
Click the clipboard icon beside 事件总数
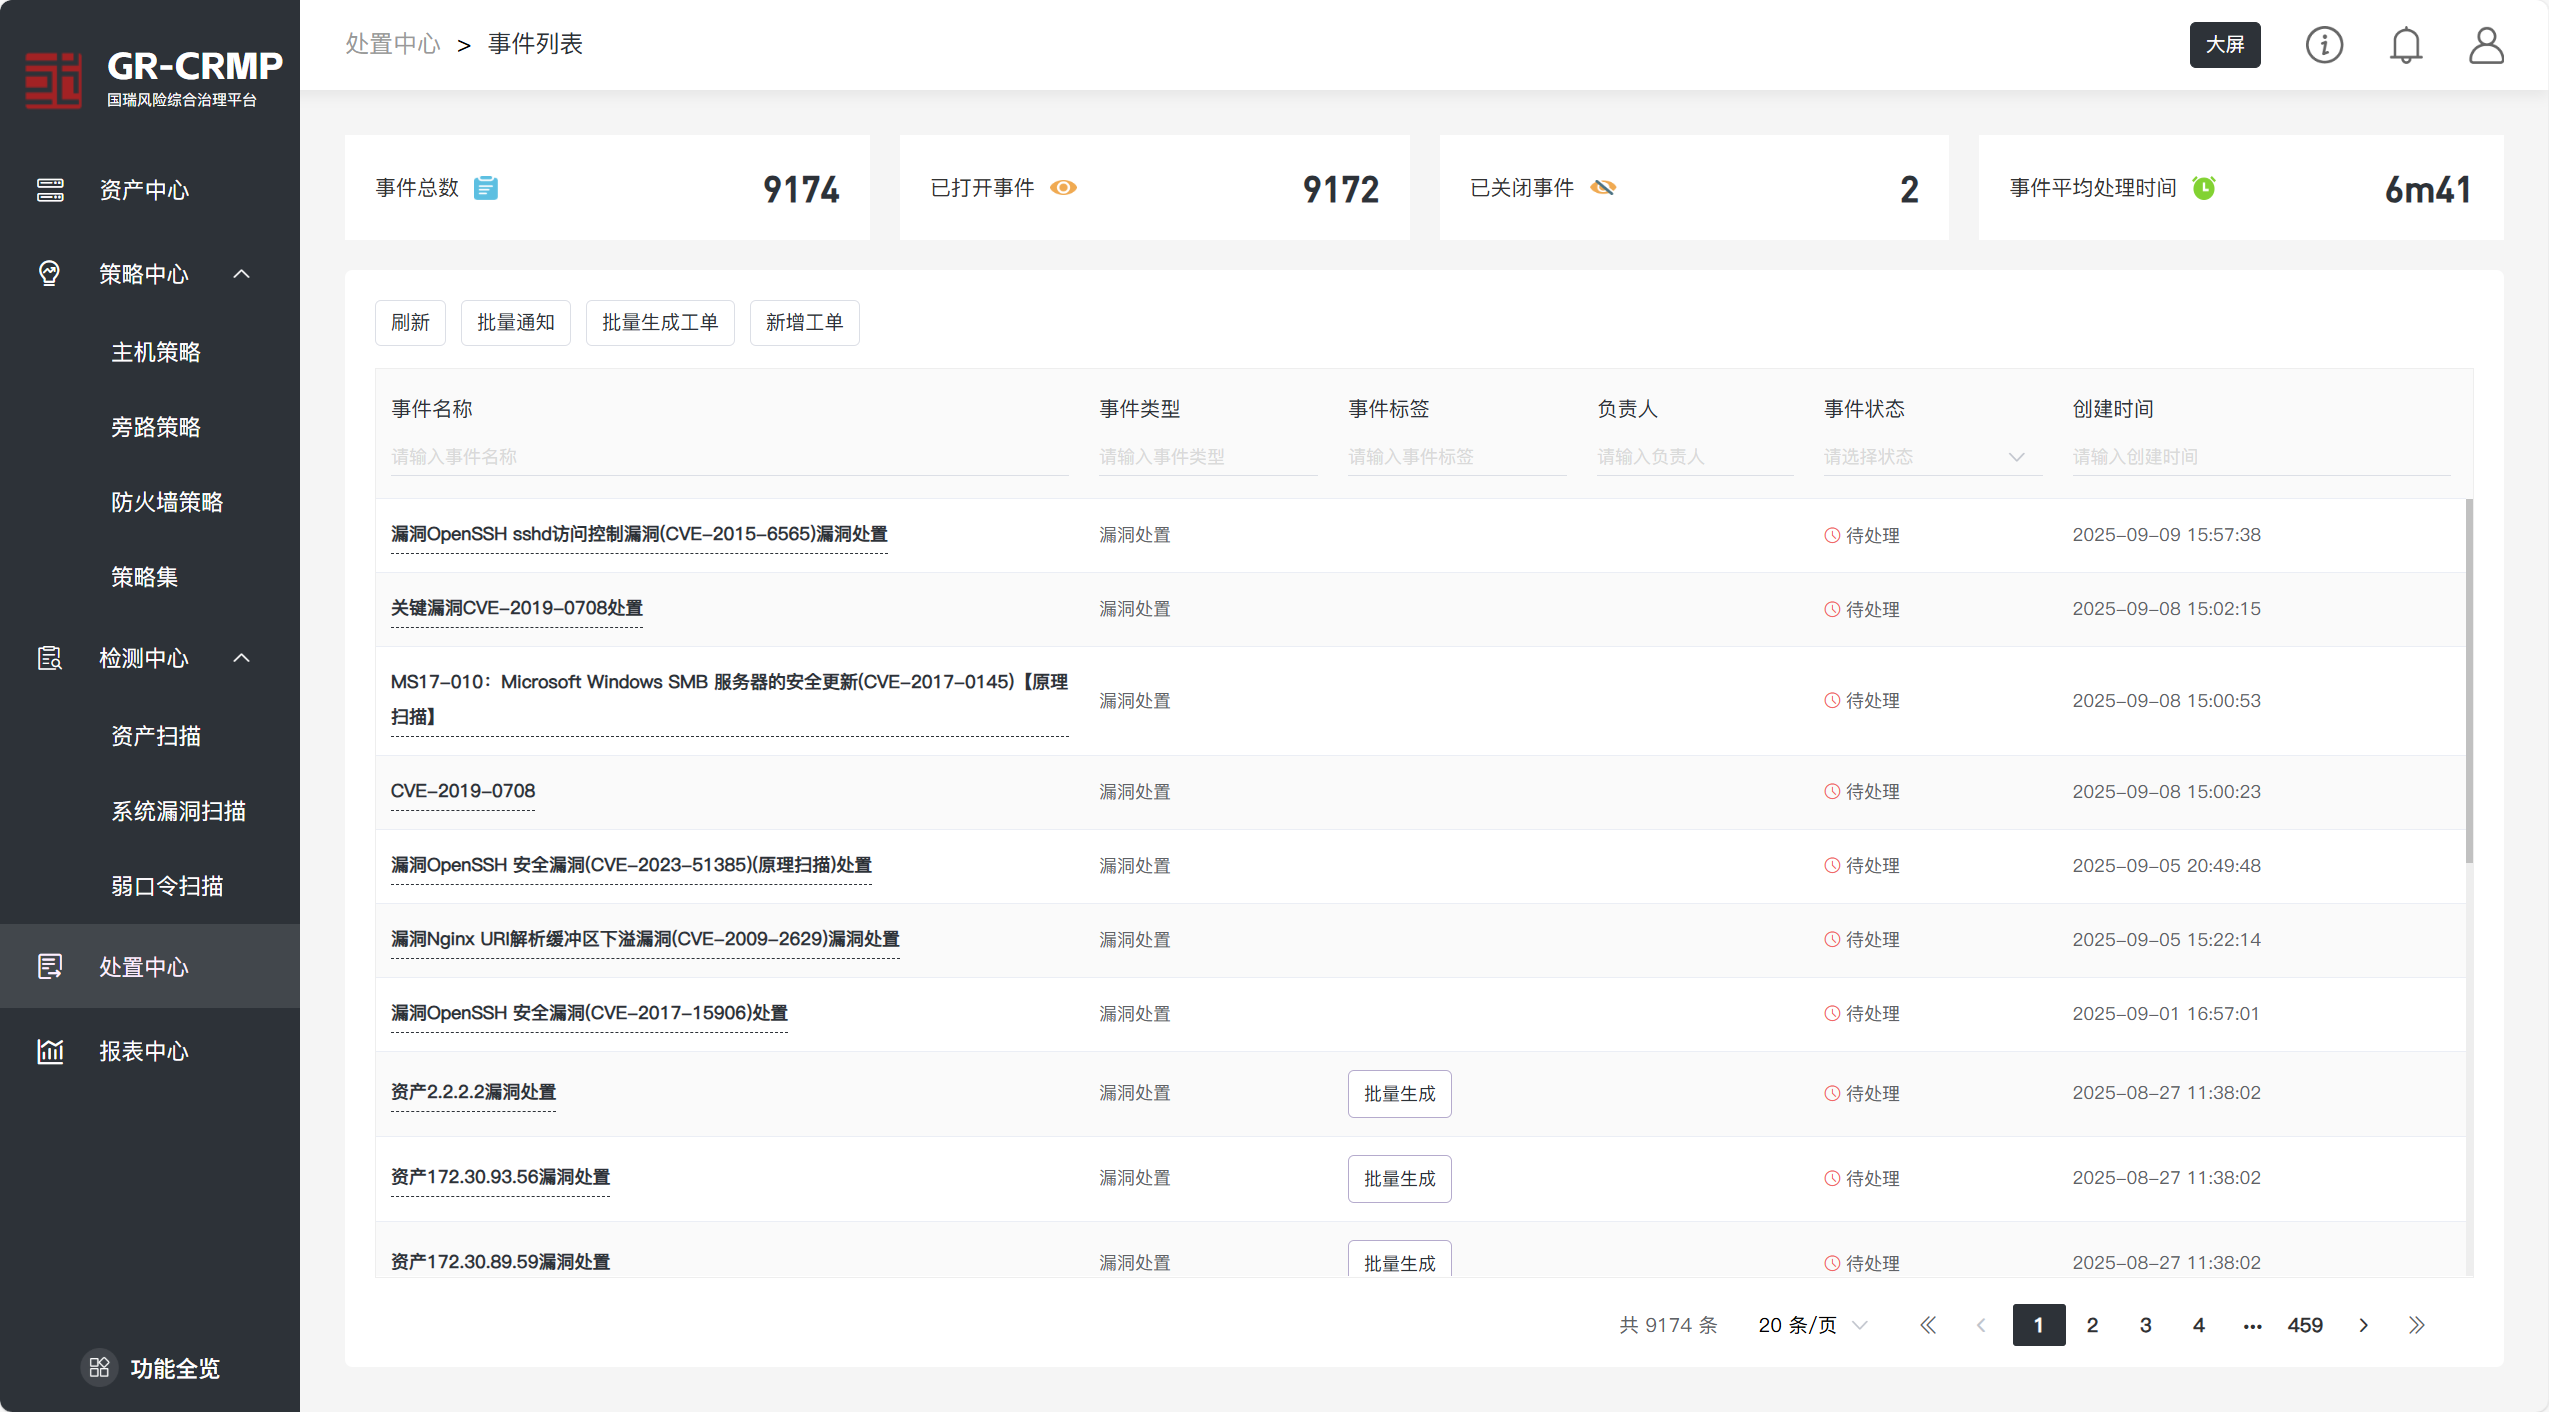pyautogui.click(x=486, y=188)
